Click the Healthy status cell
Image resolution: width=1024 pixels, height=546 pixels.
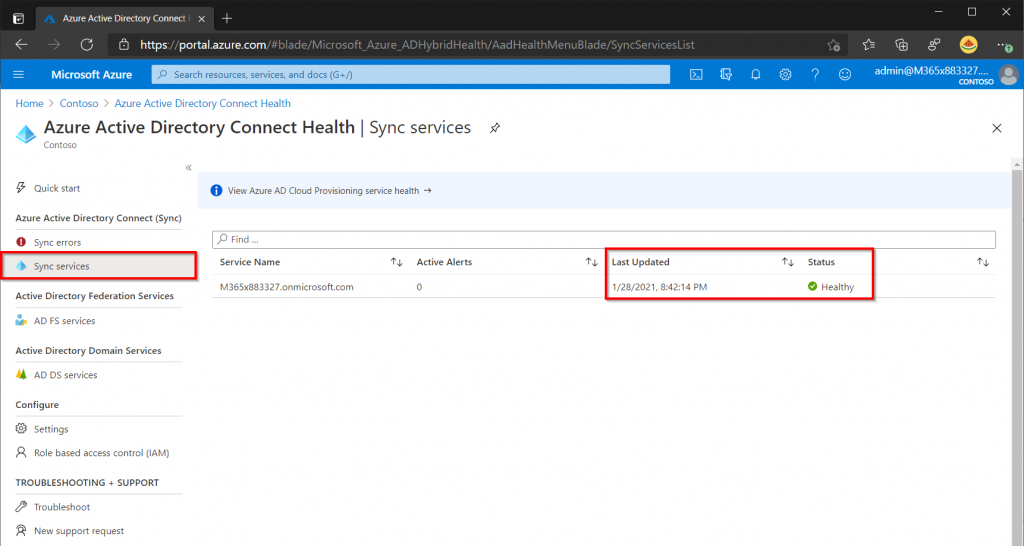pyautogui.click(x=831, y=287)
